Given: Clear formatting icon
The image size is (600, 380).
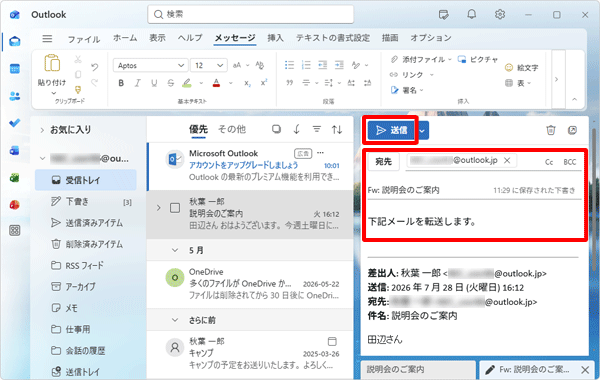Looking at the screenshot, I should 260,65.
